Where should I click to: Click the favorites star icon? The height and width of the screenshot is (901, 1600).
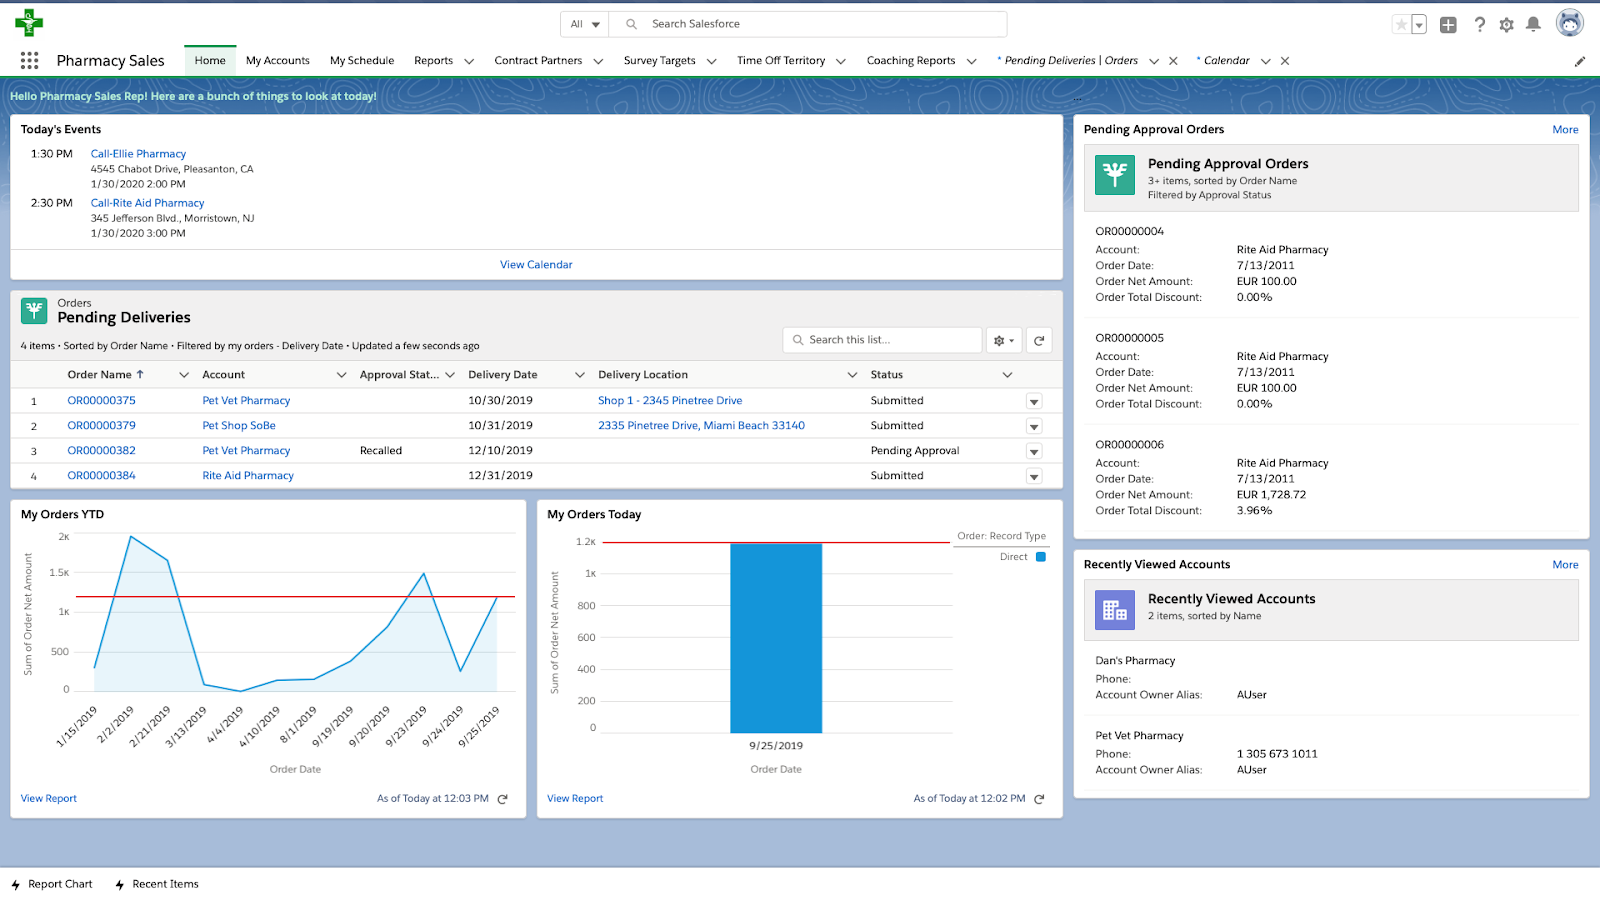[x=1401, y=25]
